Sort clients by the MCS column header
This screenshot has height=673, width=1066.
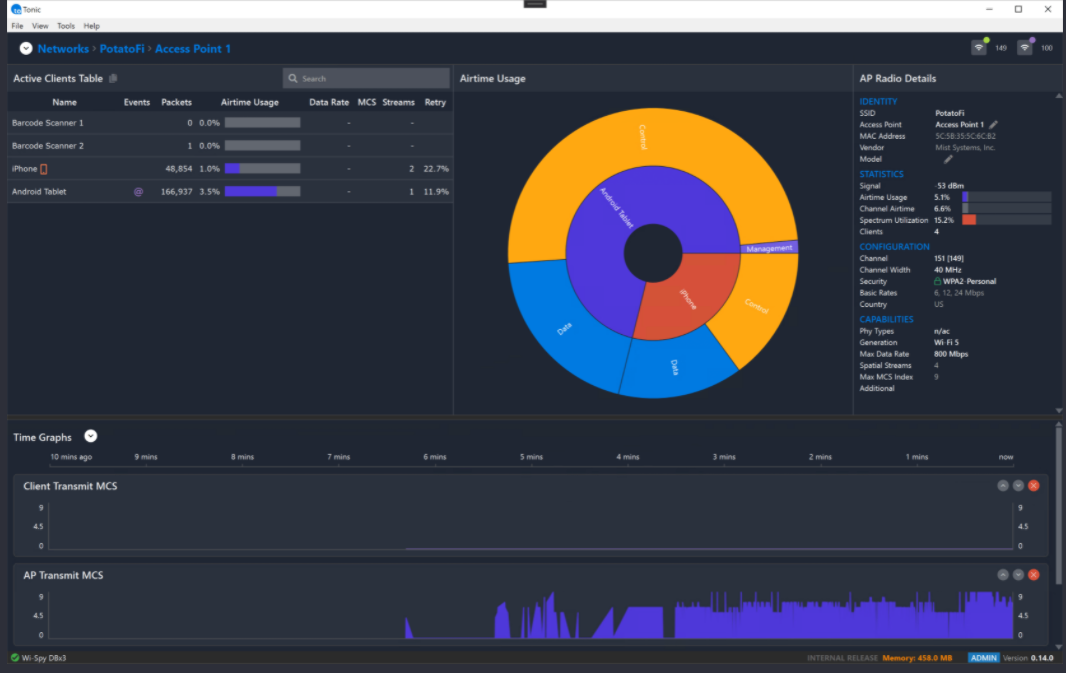366,103
